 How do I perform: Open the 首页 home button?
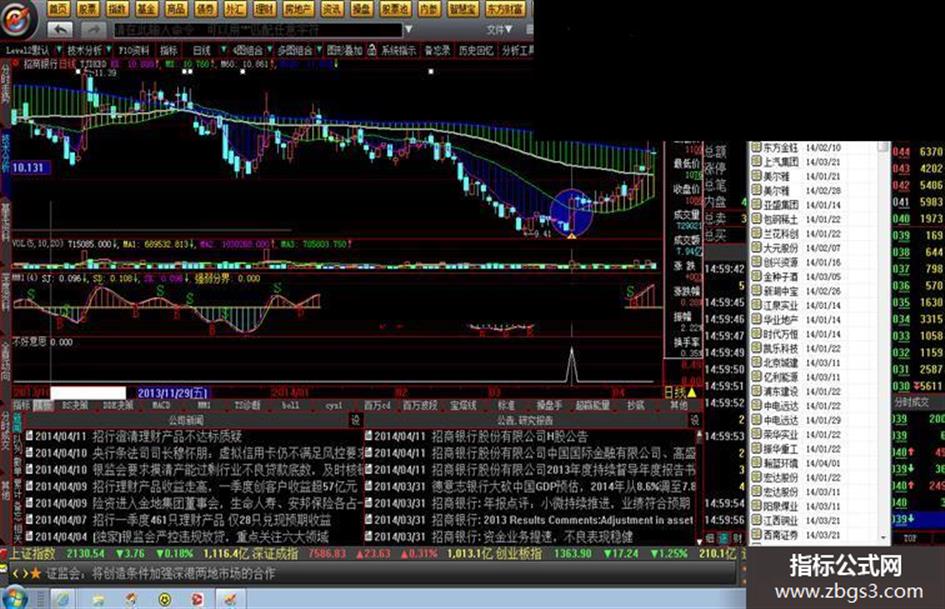[x=58, y=8]
